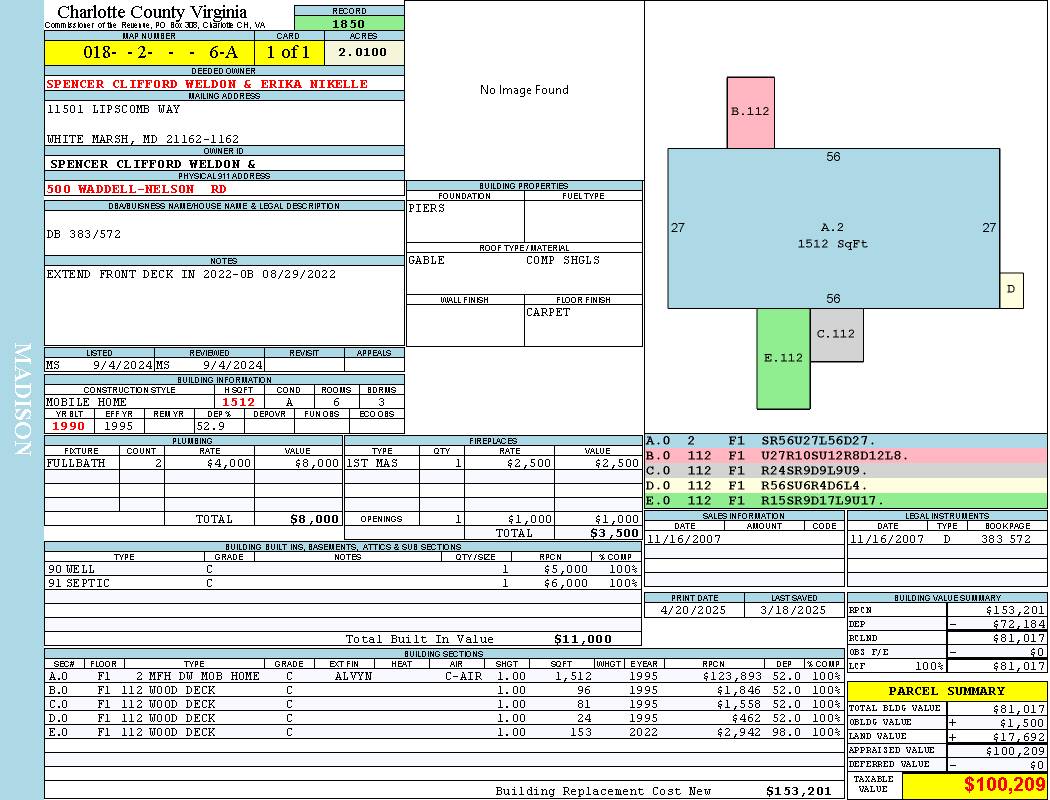
Task: Click LAND VALUE $17,692
Action: click(1018, 736)
